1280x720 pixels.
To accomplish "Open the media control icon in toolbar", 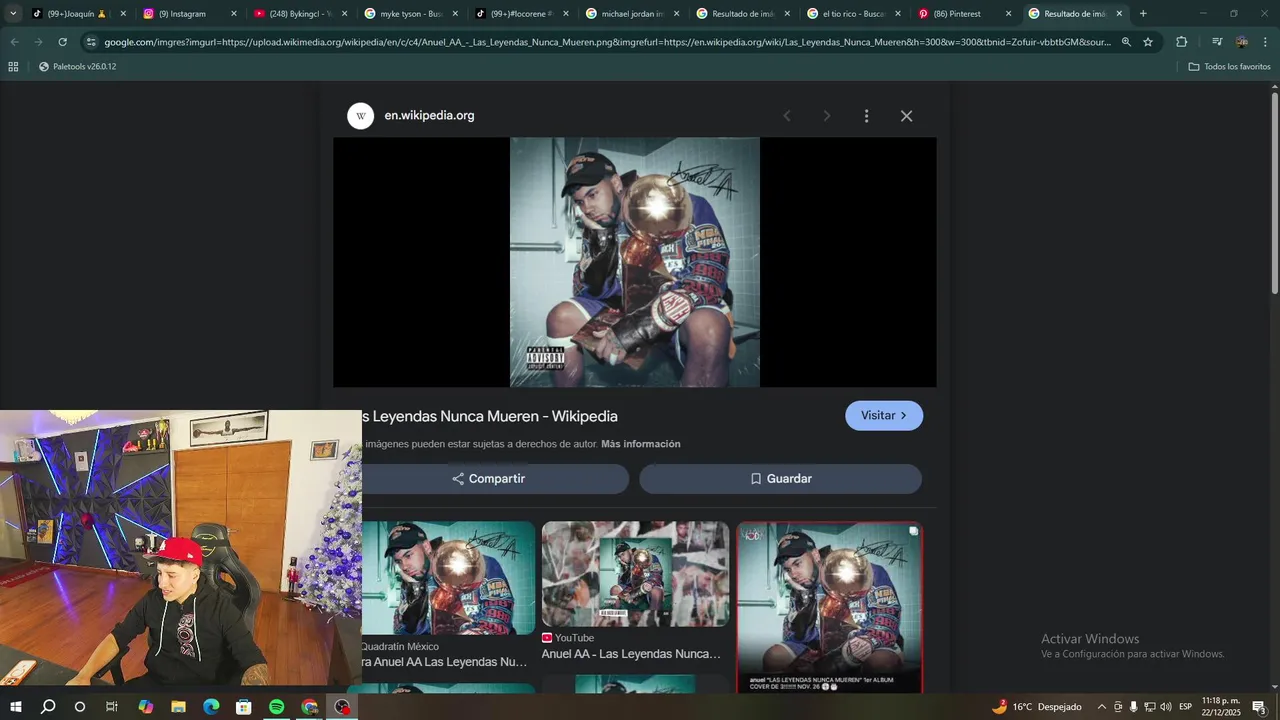I will click(x=1216, y=42).
